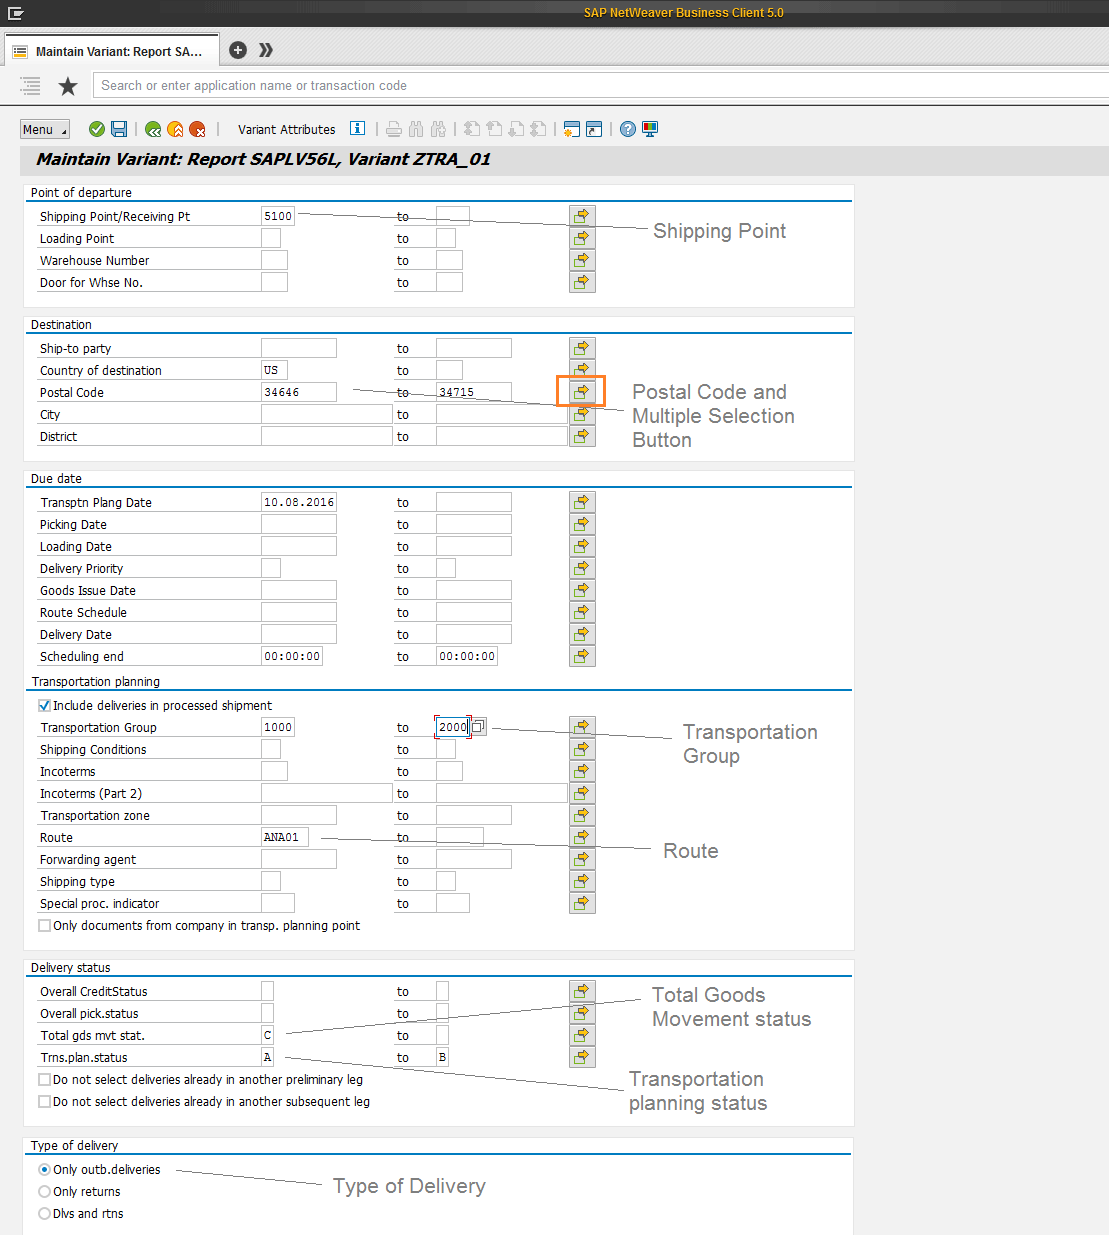Viewport: 1109px width, 1235px height.
Task: Open multiple selection for Route
Action: coord(582,837)
